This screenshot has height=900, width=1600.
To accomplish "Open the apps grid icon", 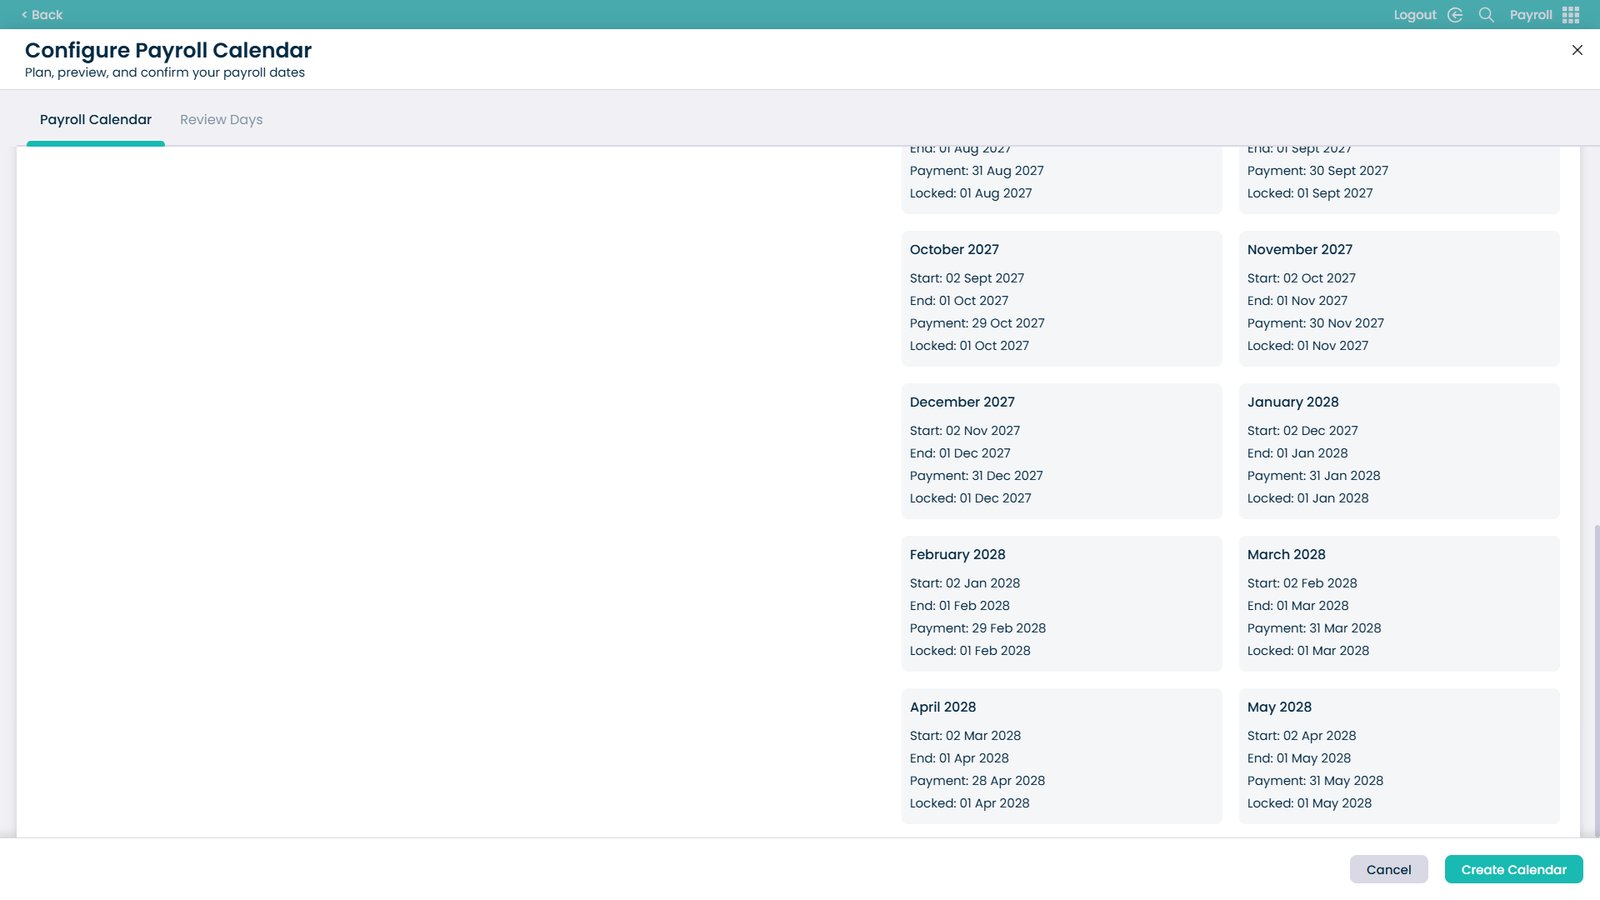I will [1571, 15].
